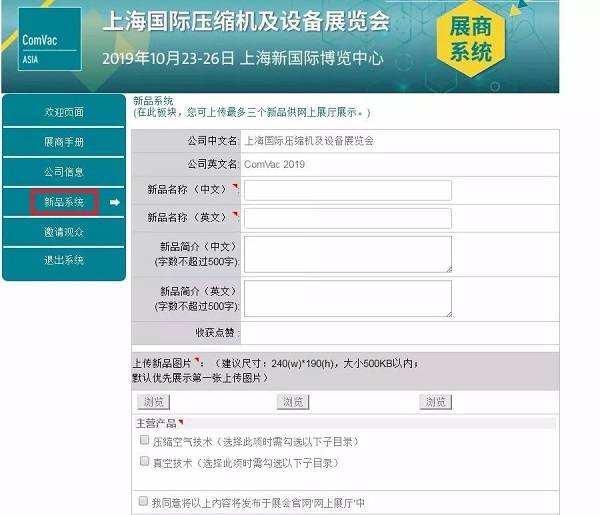Open the 展商手册 menu item

[64, 142]
